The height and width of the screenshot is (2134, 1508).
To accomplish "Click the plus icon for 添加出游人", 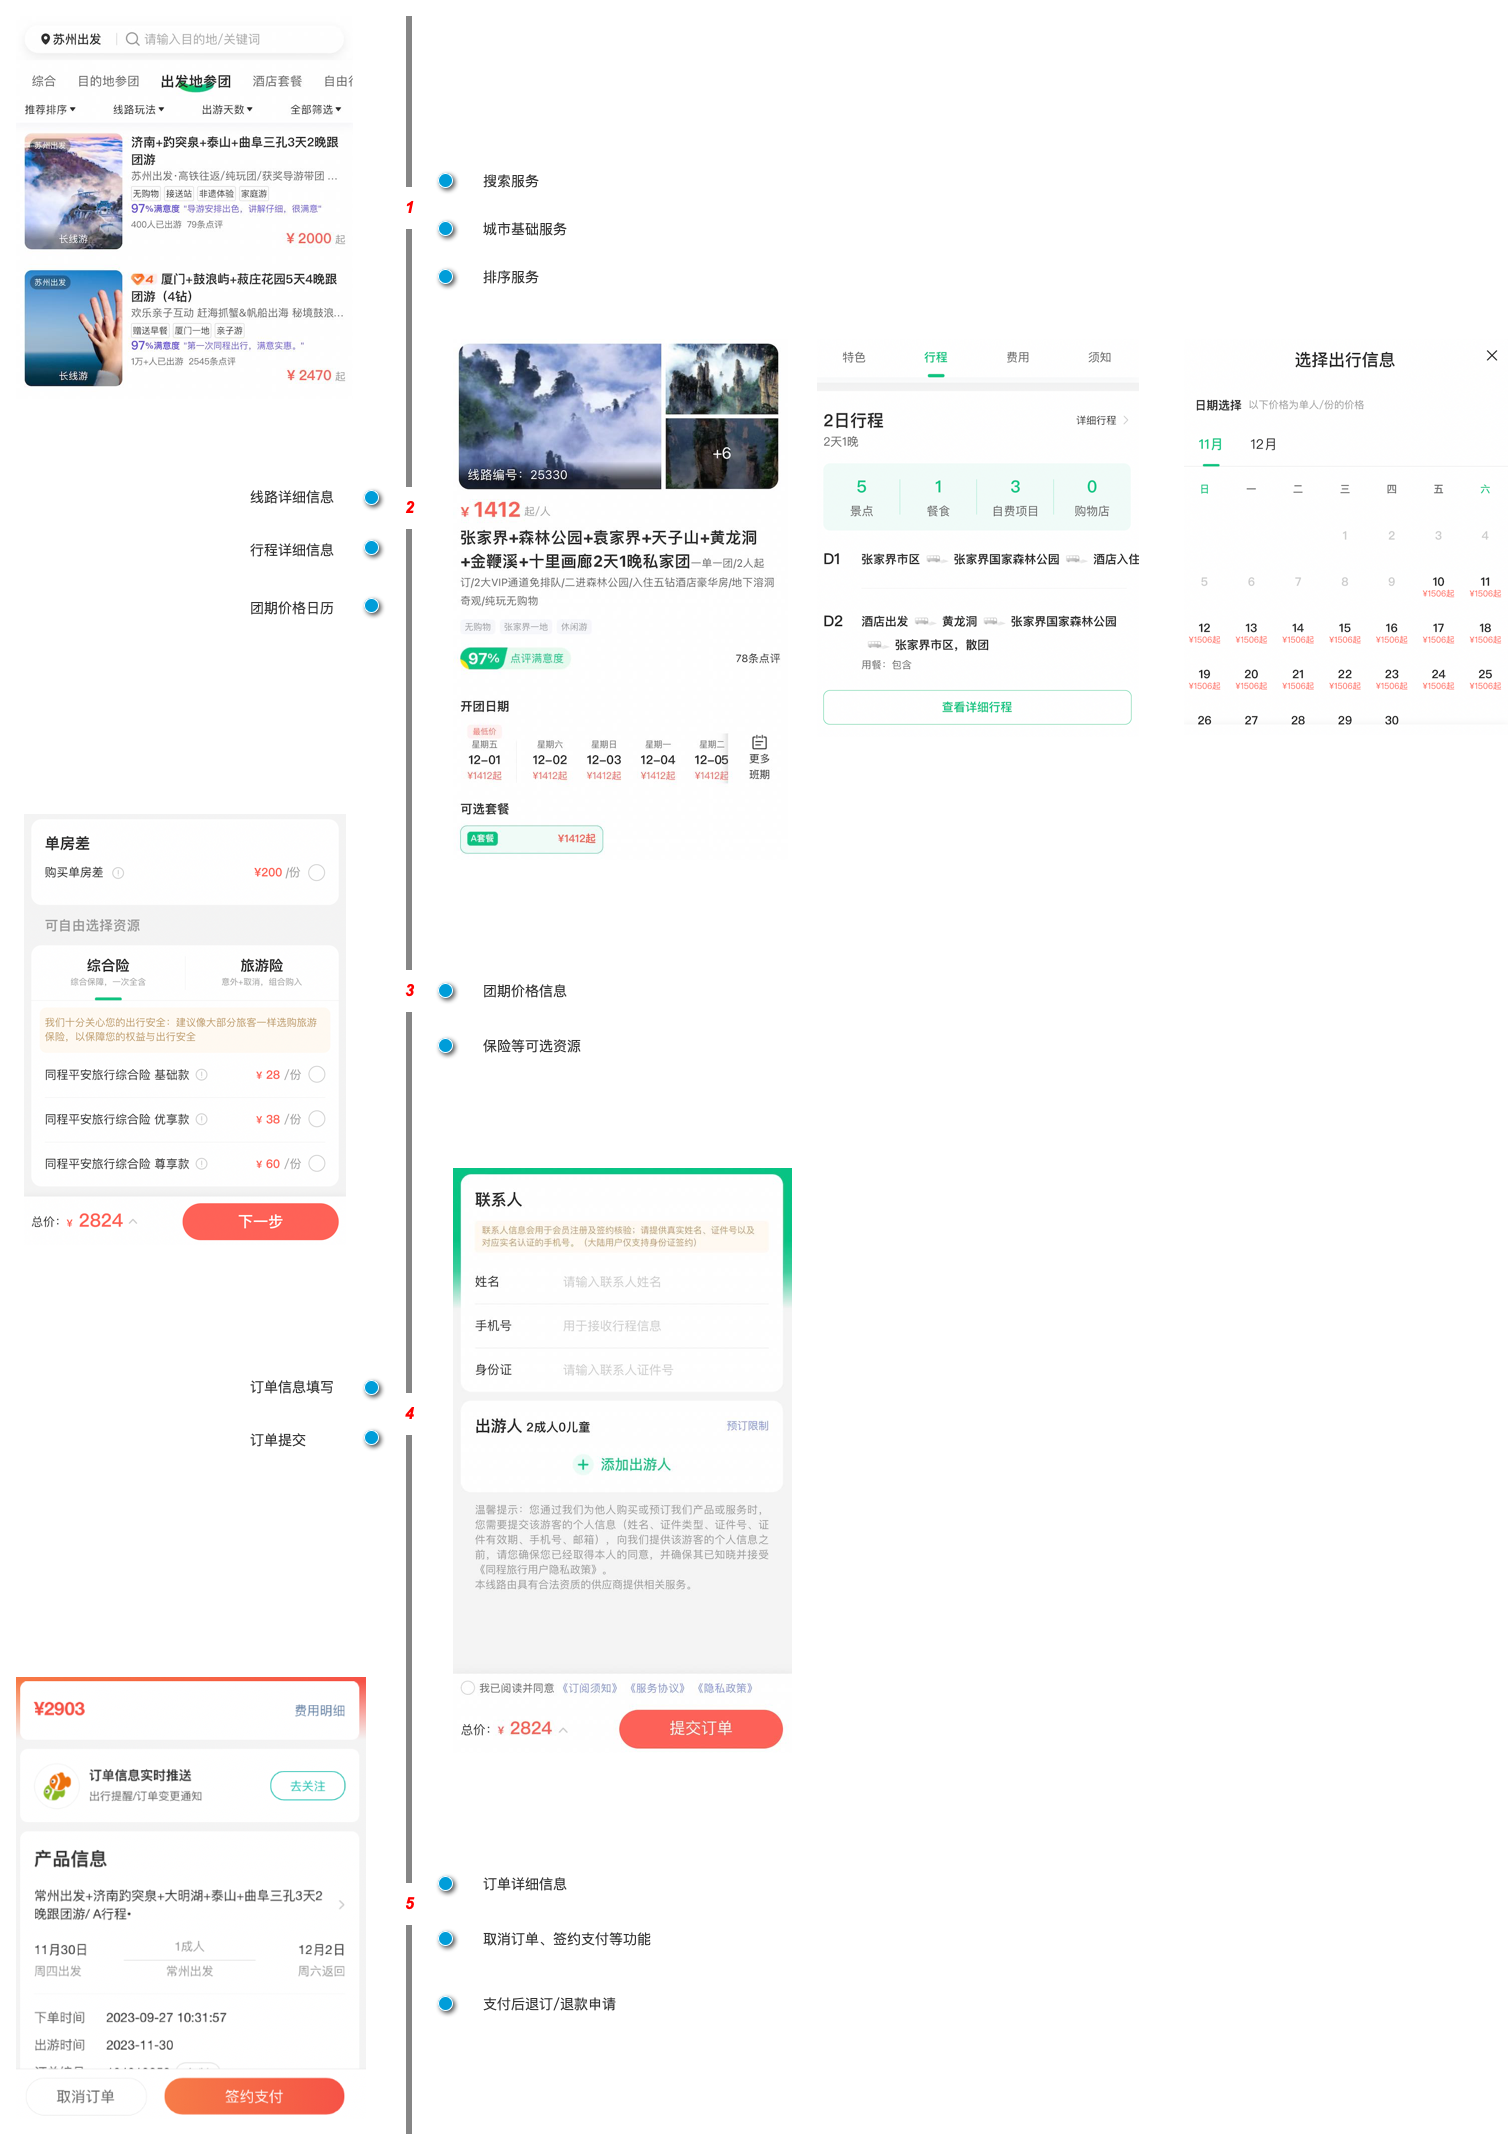I will 583,1464.
